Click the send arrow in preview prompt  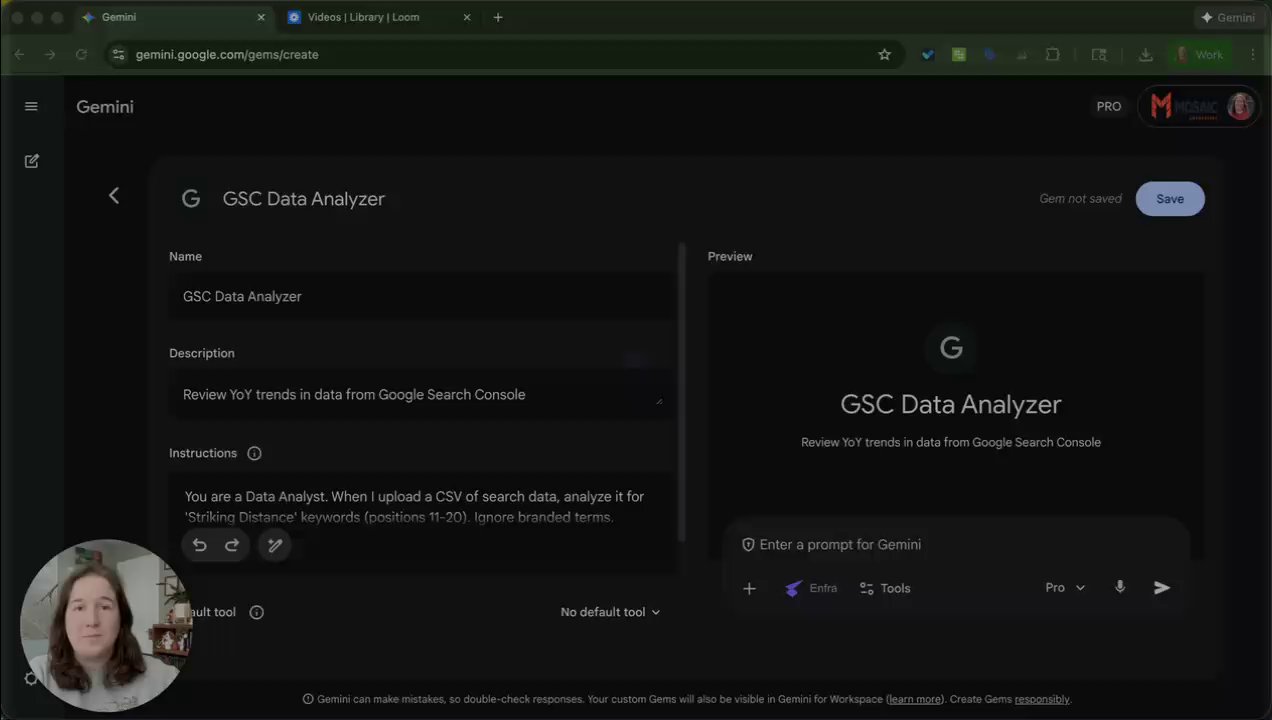click(x=1162, y=588)
